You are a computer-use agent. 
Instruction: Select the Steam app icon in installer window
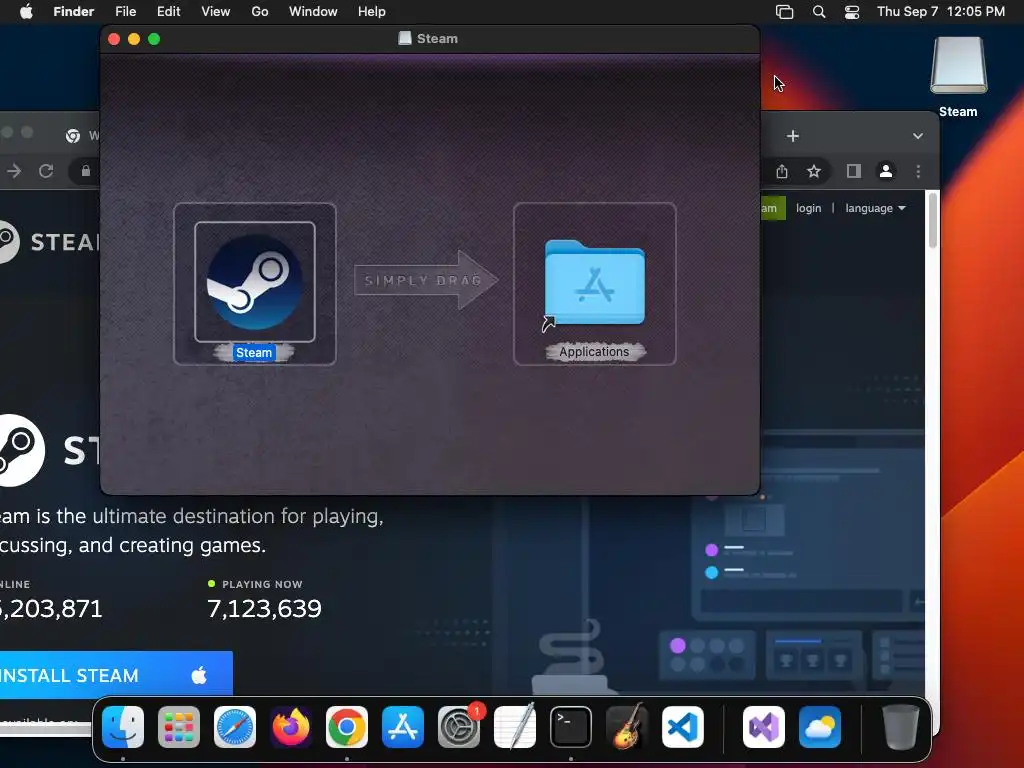(255, 282)
